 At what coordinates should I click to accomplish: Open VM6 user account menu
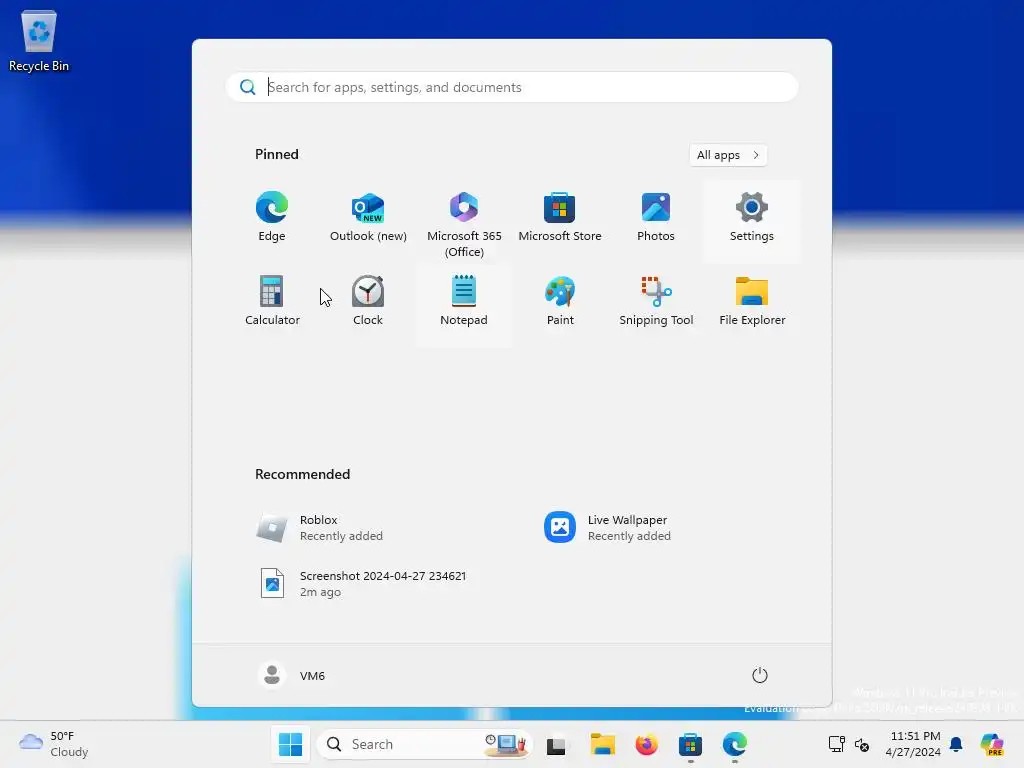coord(291,675)
